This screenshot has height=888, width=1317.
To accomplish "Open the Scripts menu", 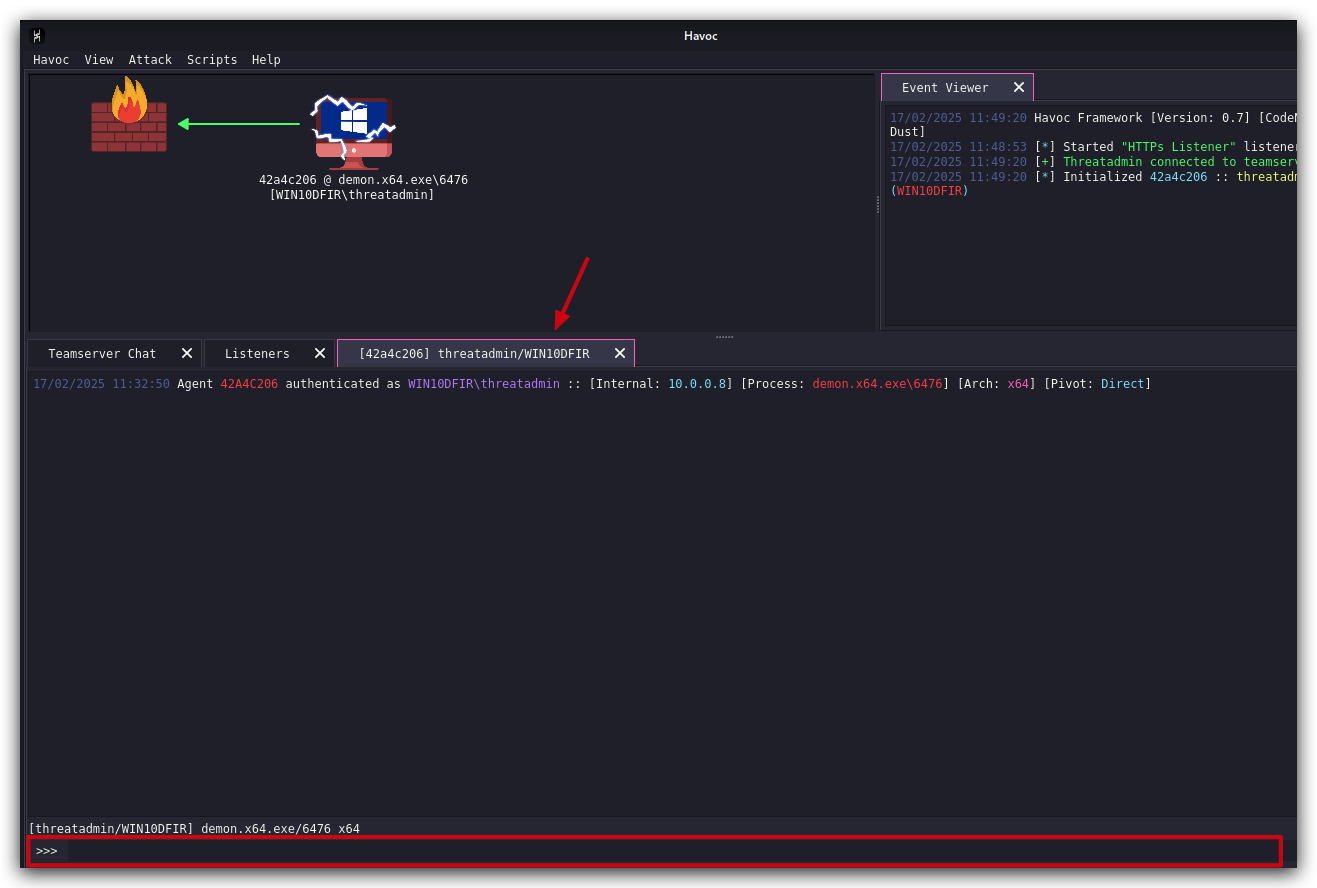I will click(212, 60).
